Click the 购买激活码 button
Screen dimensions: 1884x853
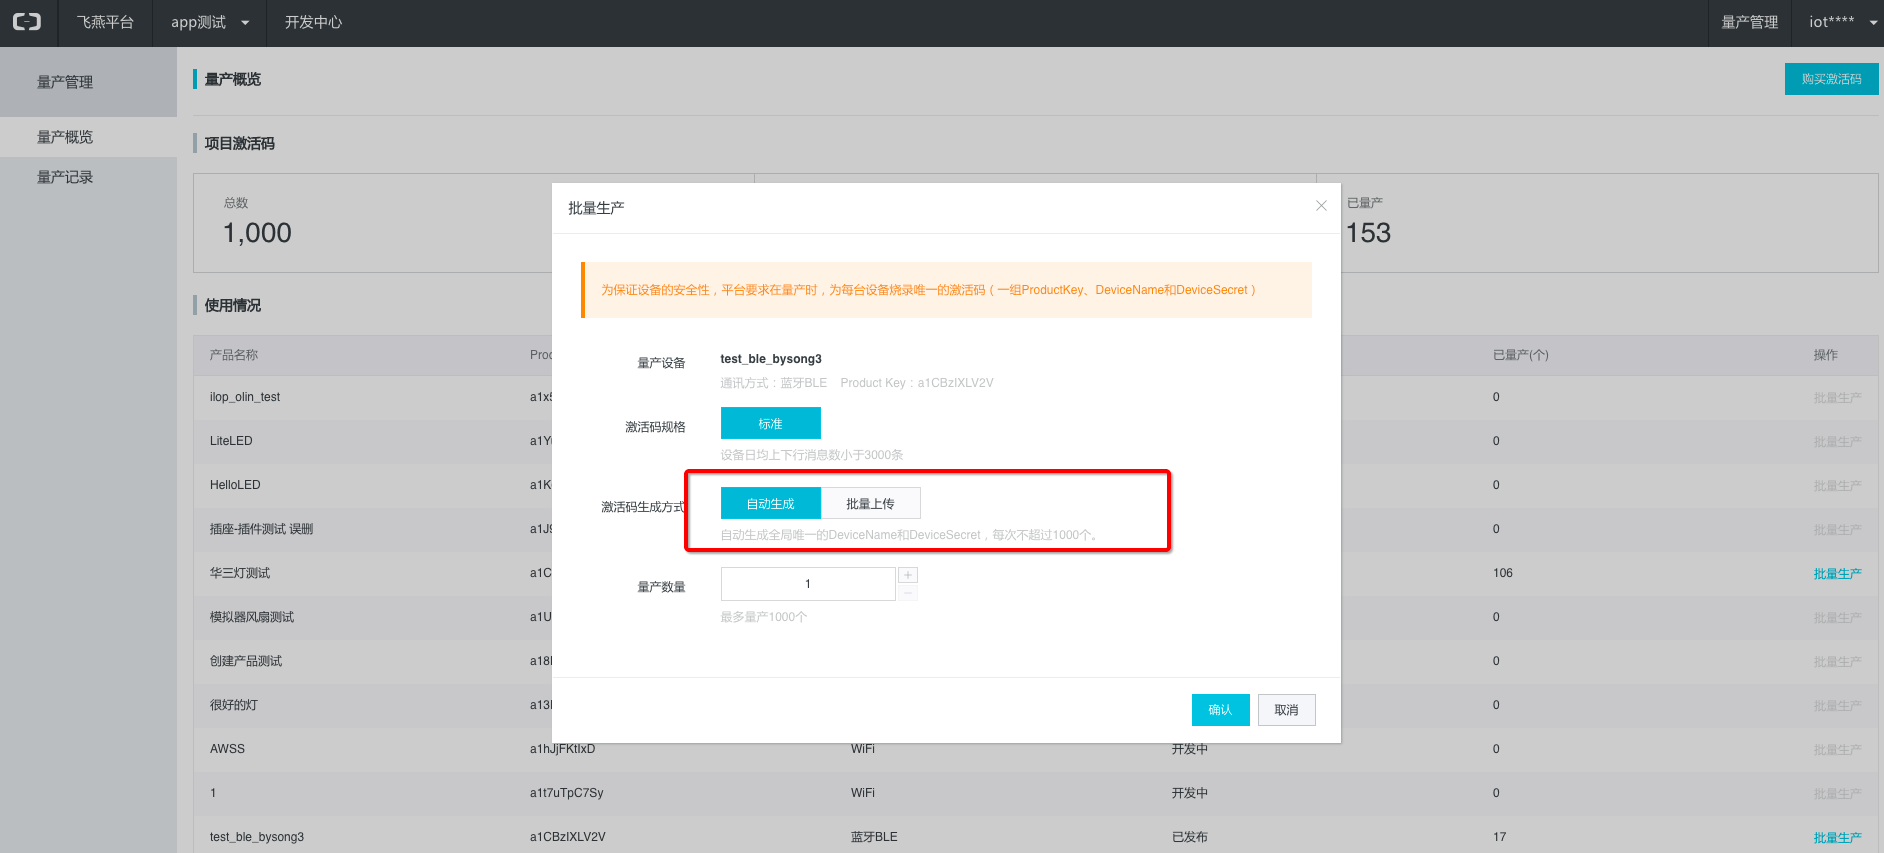pyautogui.click(x=1831, y=79)
